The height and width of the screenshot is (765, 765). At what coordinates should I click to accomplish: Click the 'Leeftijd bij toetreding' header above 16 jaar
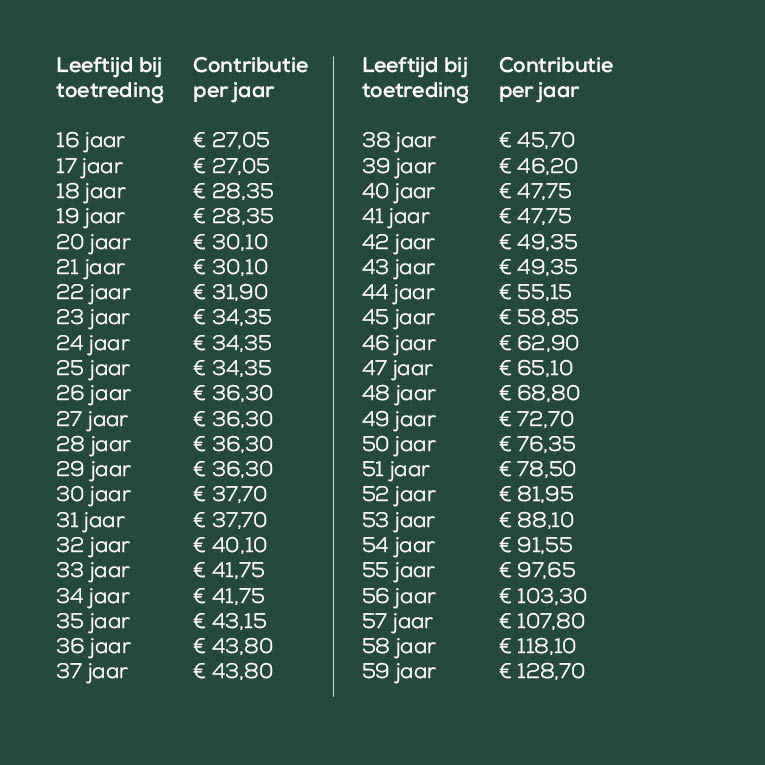point(109,79)
